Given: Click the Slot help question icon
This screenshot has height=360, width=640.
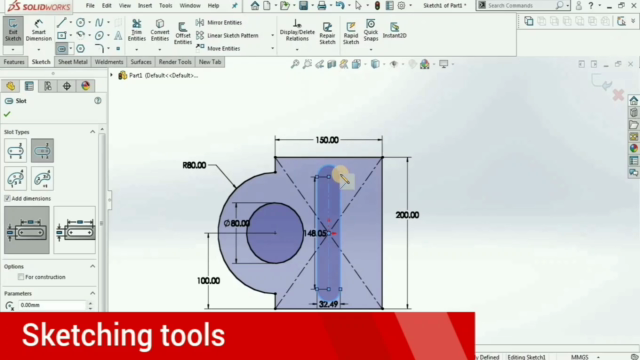Looking at the screenshot, I should click(98, 101).
